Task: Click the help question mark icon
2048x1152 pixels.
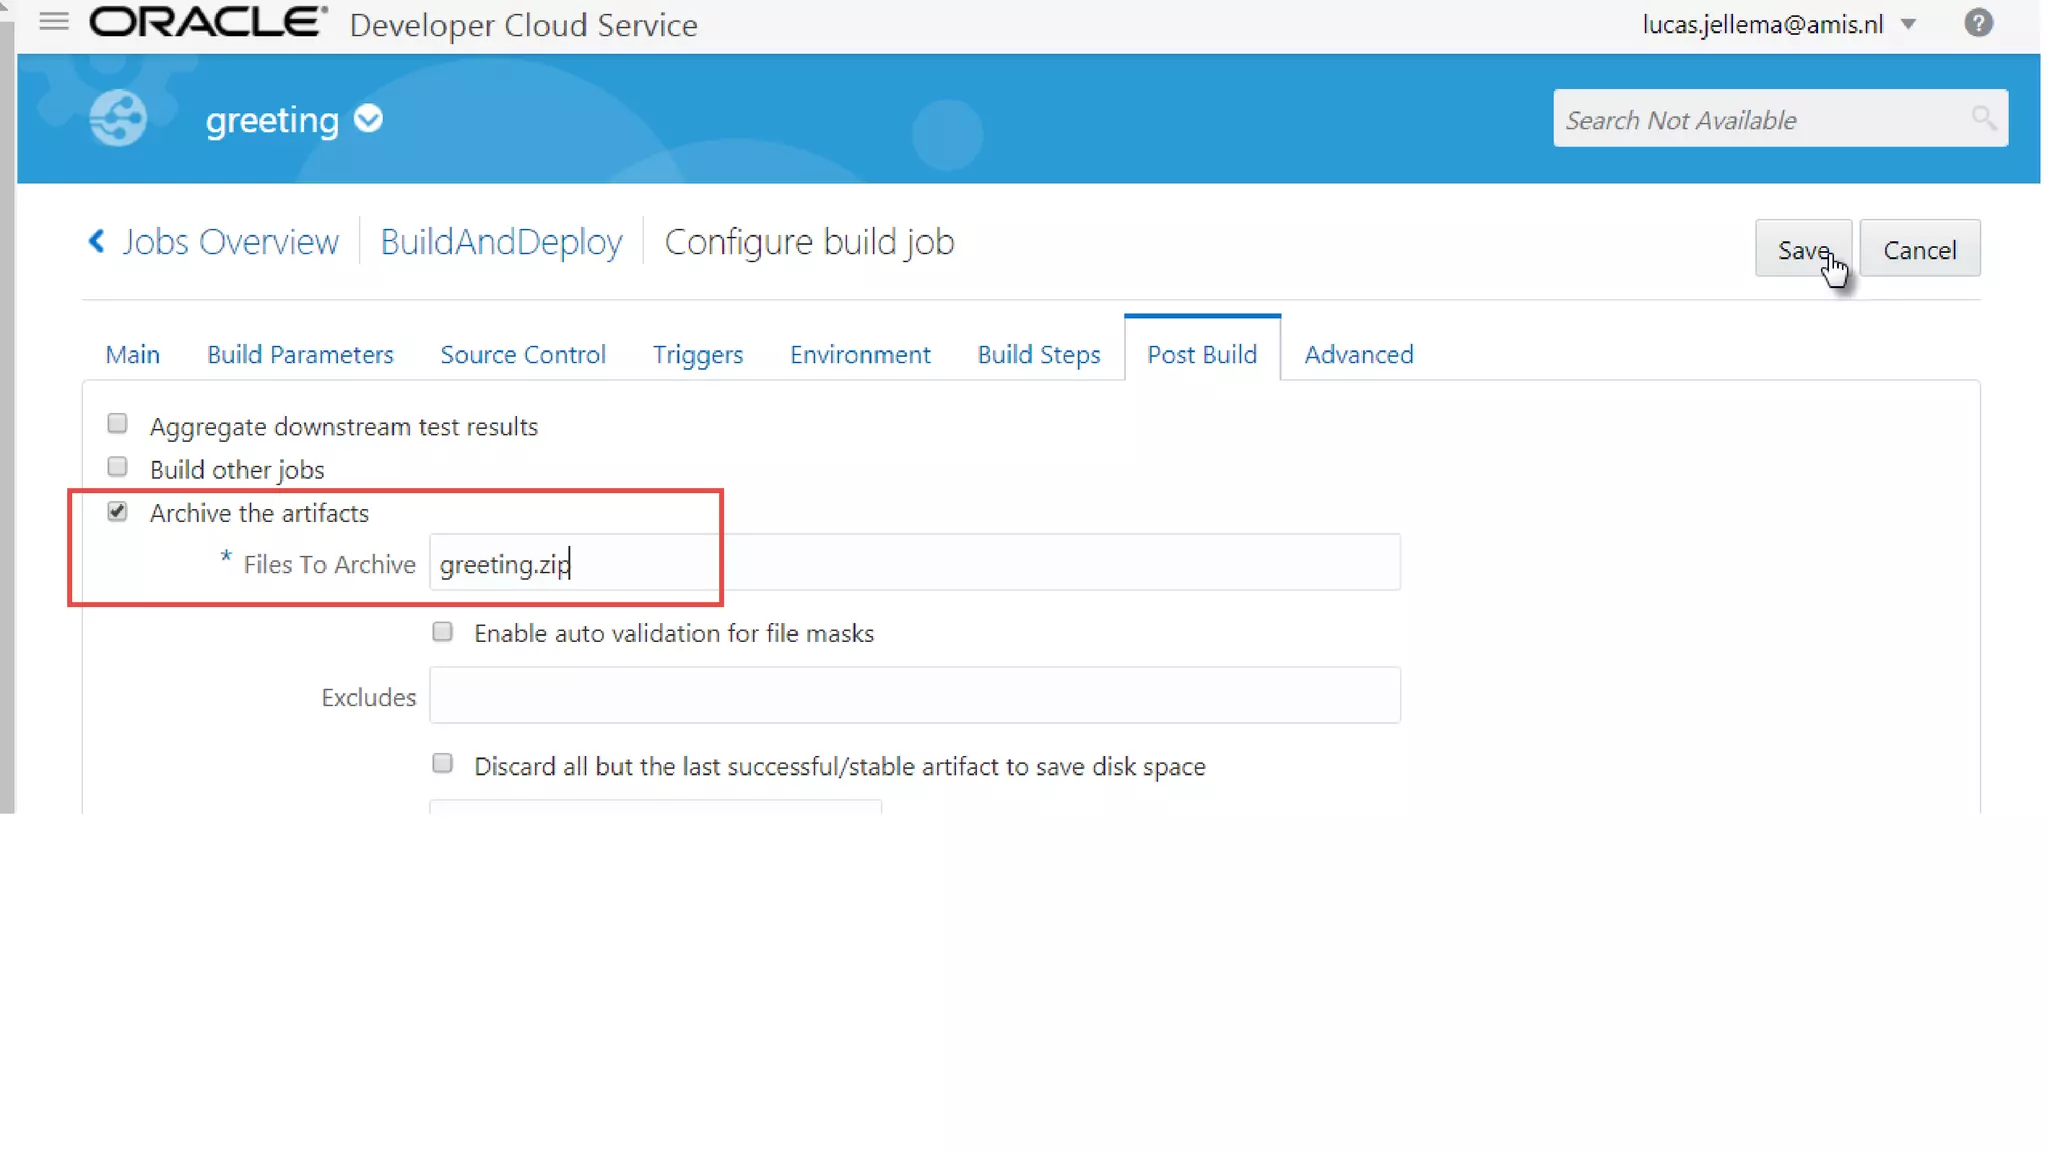Action: point(1977,23)
